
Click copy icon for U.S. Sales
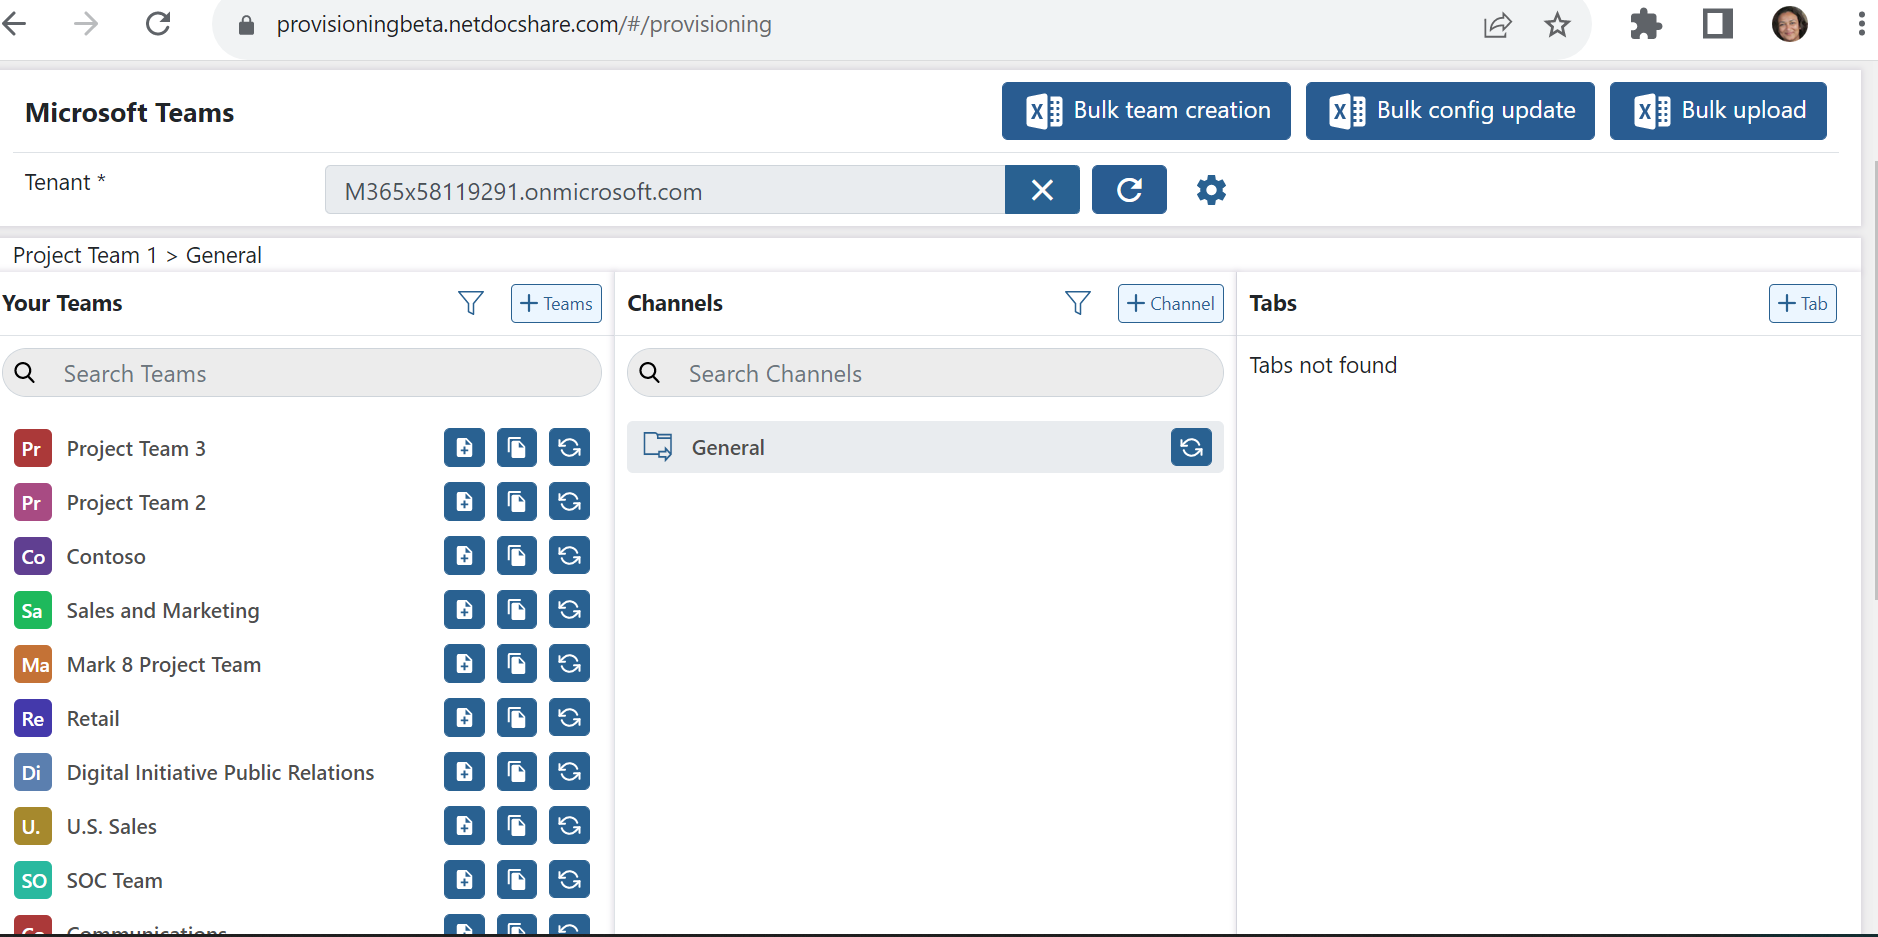[517, 826]
